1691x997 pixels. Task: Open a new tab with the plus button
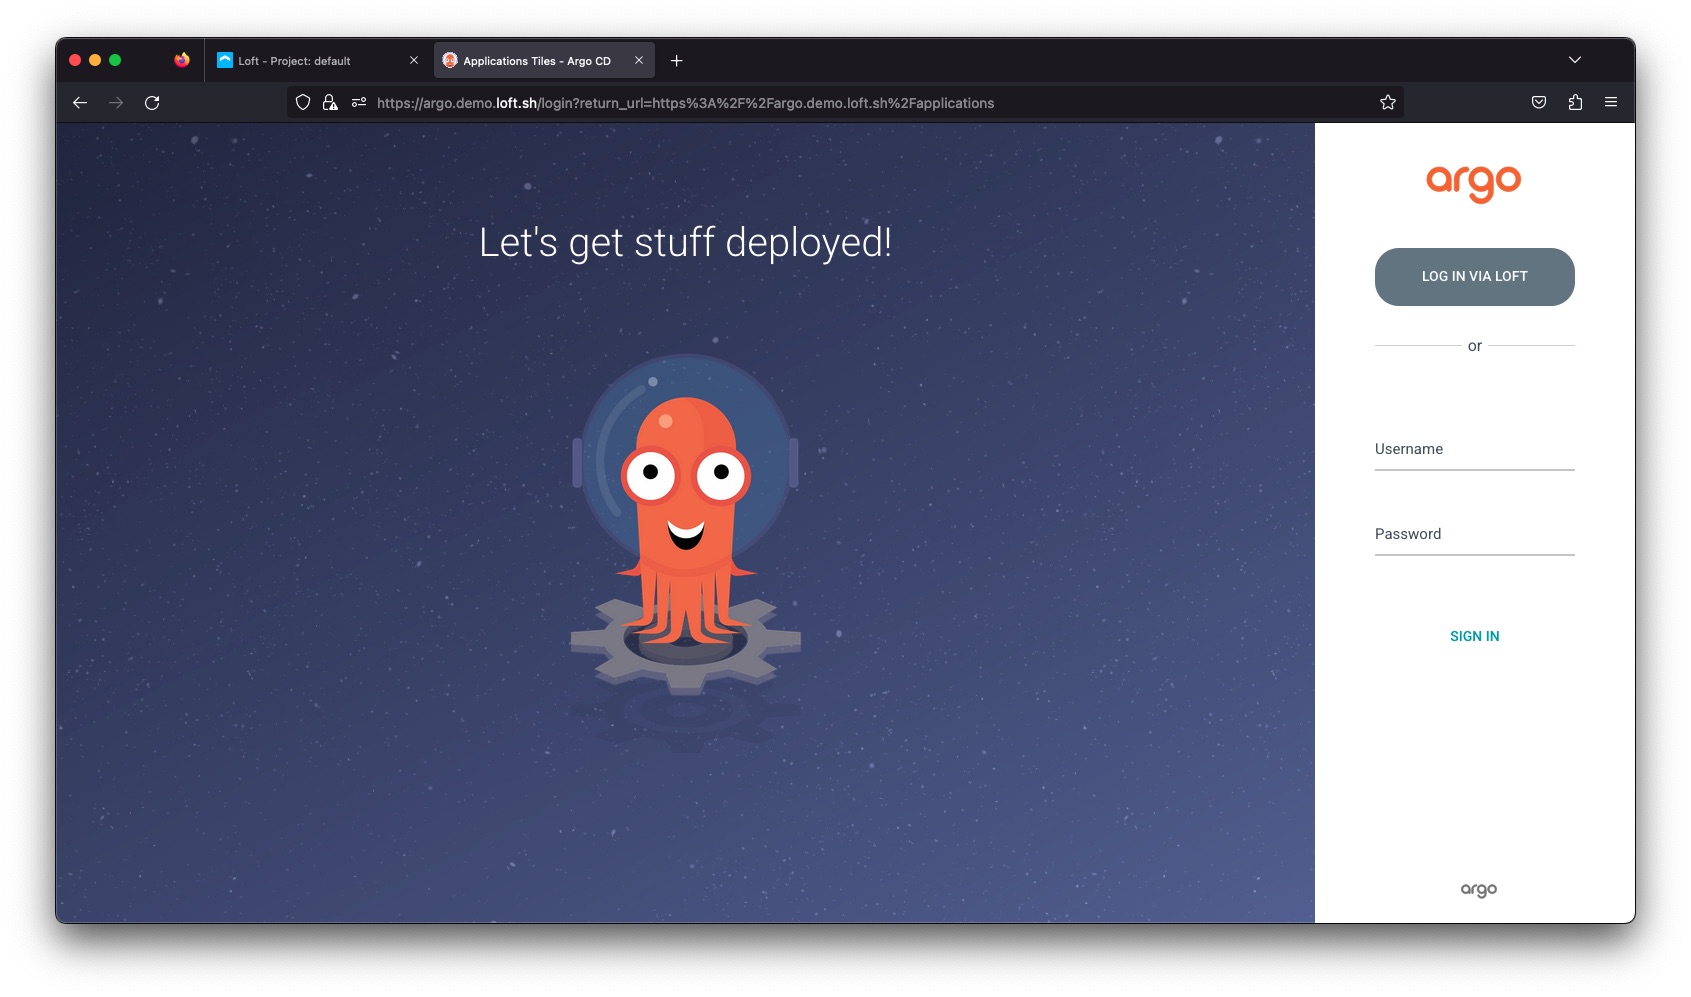click(x=677, y=61)
